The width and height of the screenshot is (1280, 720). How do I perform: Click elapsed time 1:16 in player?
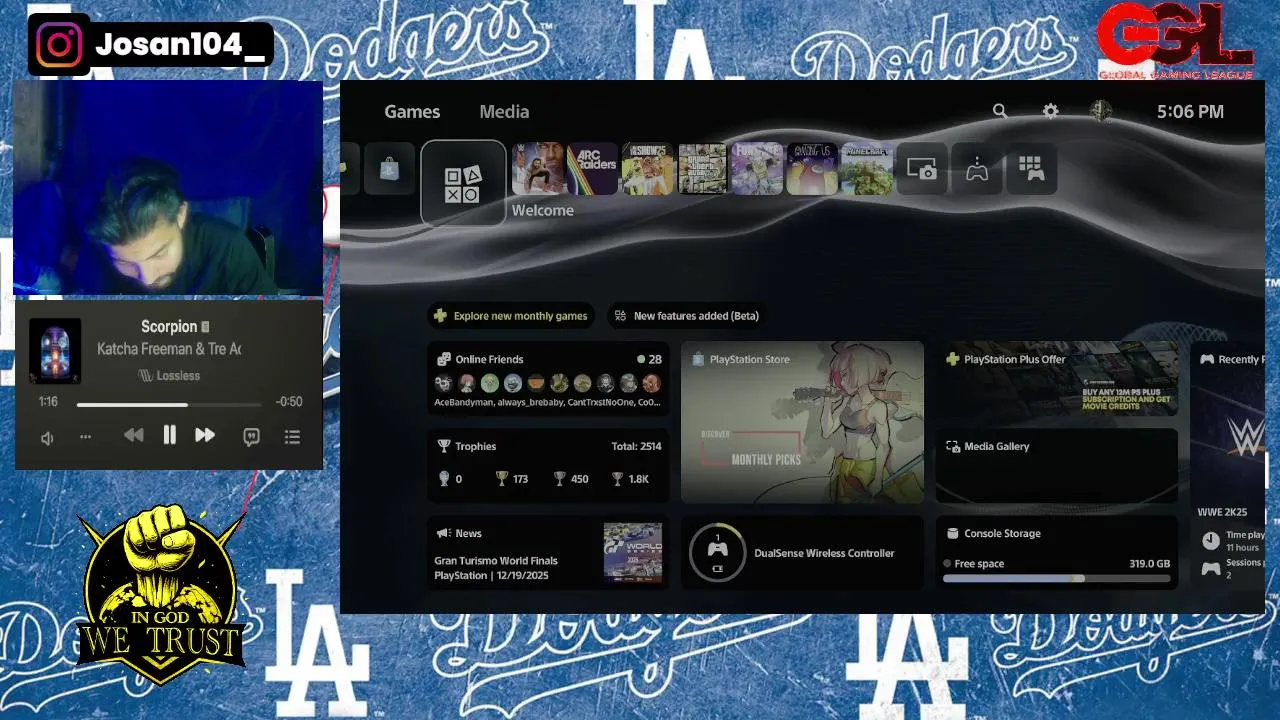click(x=48, y=401)
